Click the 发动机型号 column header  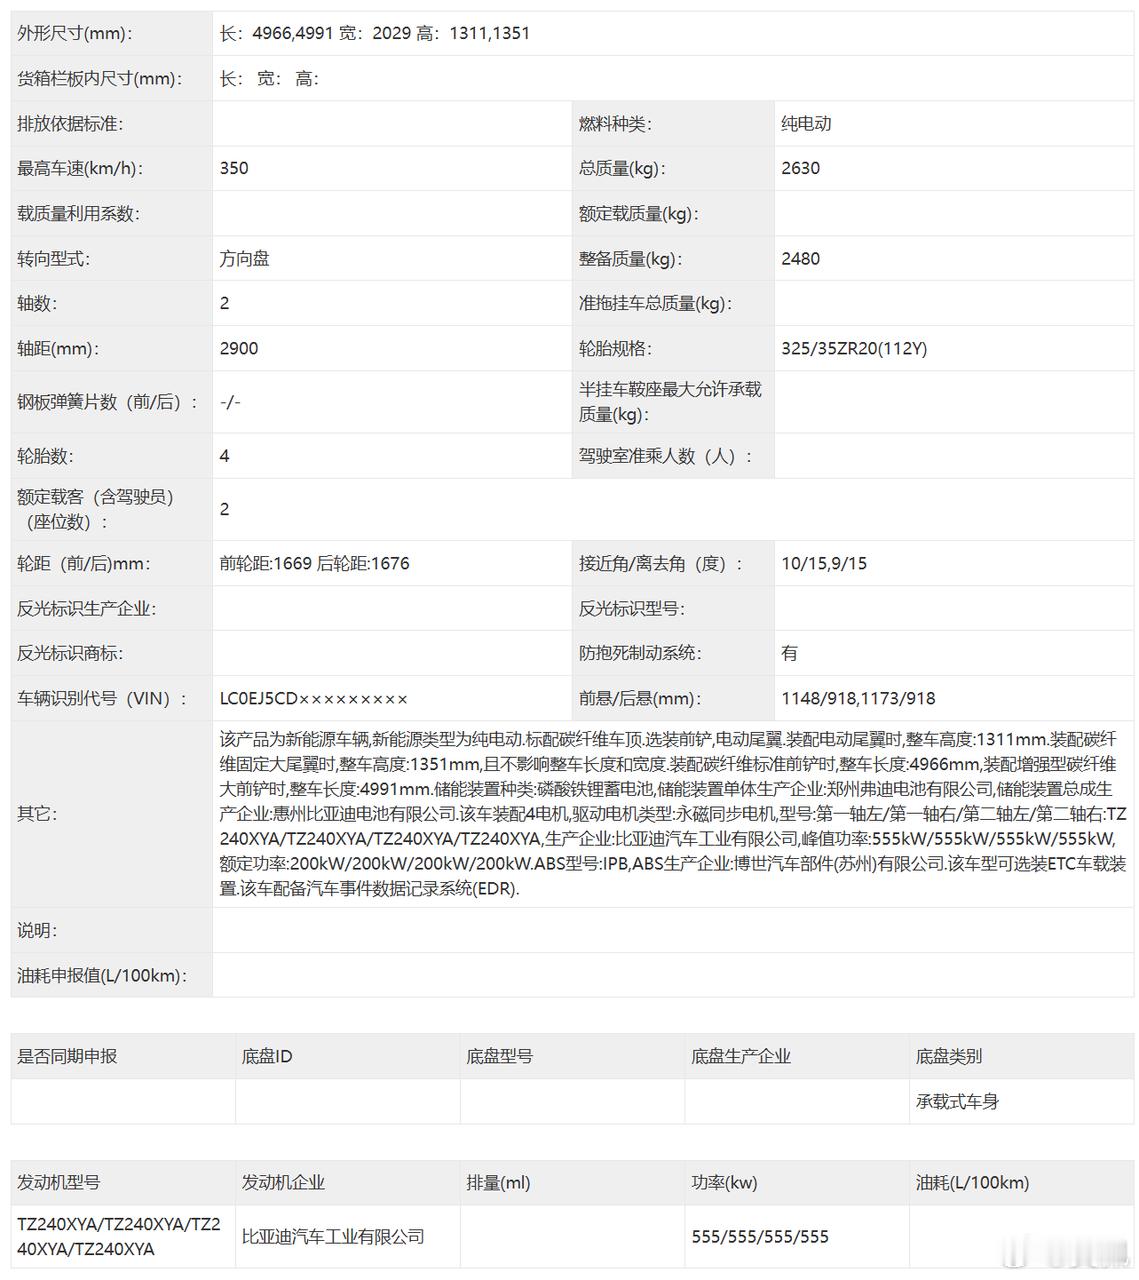pos(59,1182)
